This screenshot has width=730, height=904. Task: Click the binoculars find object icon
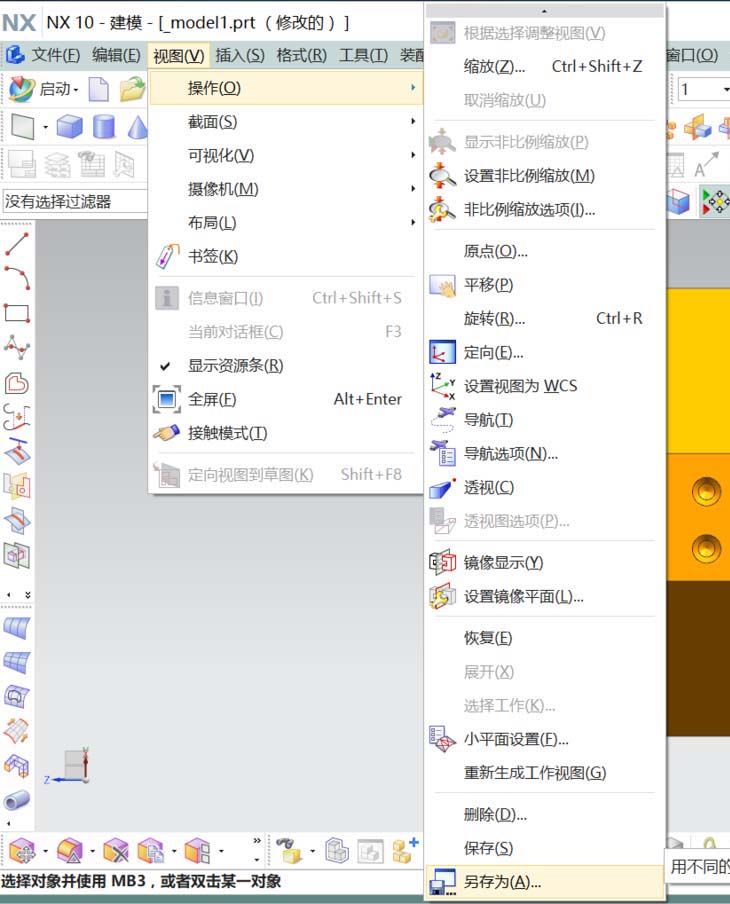pyautogui.click(x=289, y=850)
